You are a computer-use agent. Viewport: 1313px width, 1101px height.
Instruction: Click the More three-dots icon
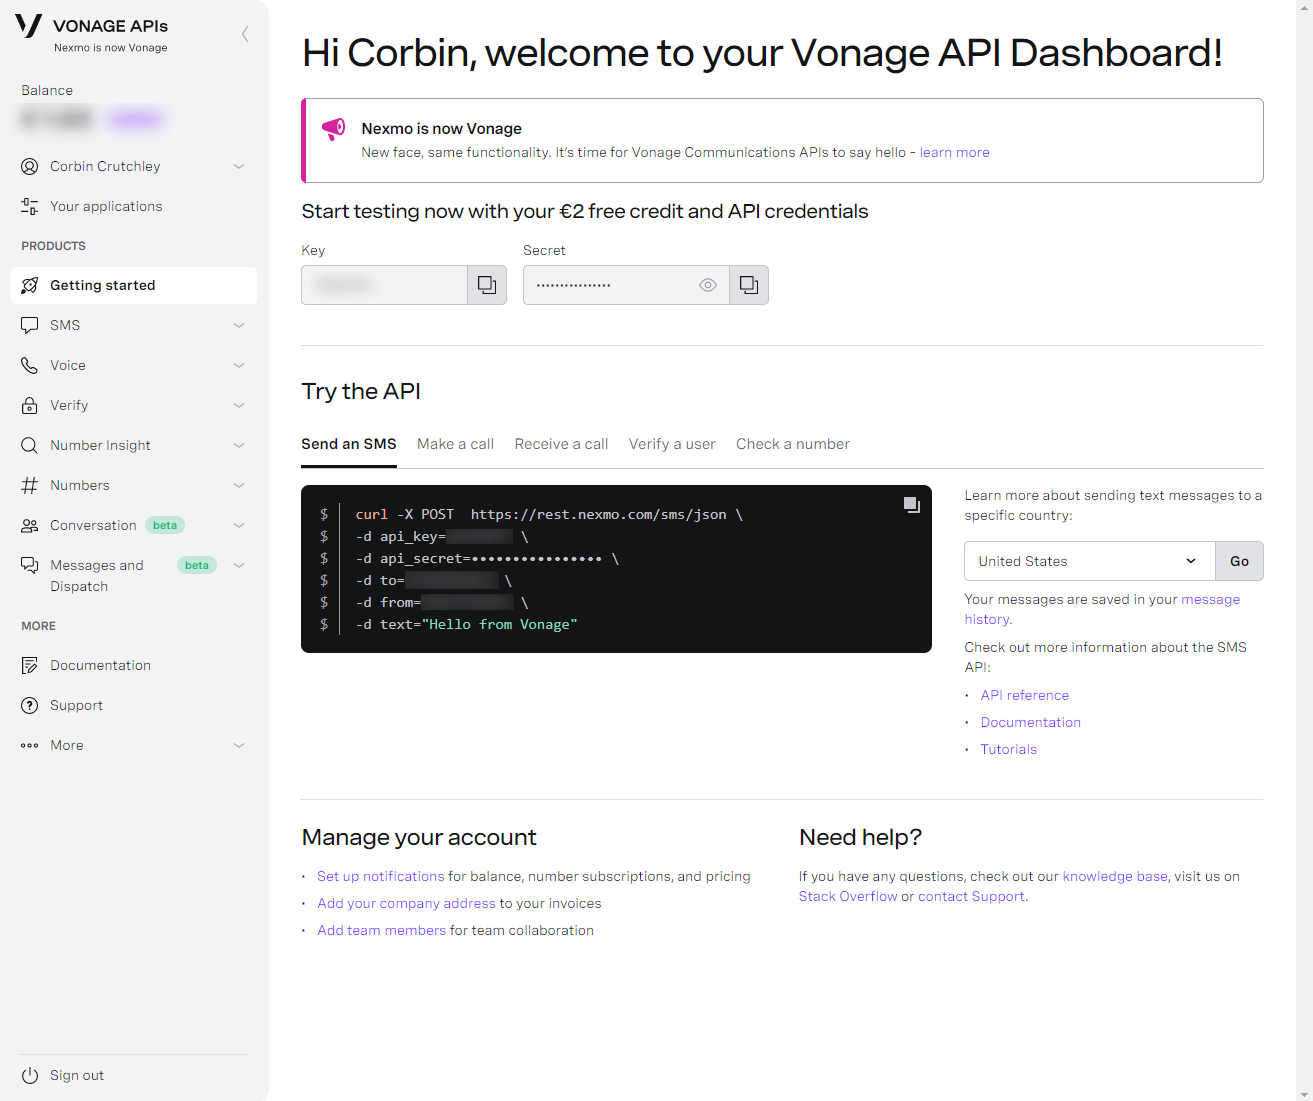(x=30, y=745)
